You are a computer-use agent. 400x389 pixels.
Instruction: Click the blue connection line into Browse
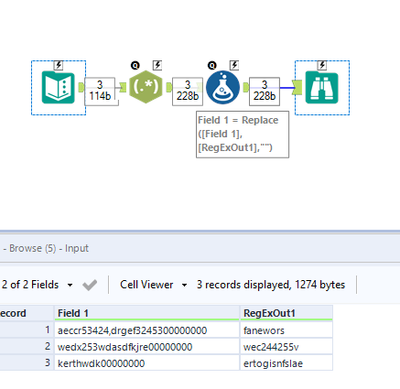tap(287, 88)
